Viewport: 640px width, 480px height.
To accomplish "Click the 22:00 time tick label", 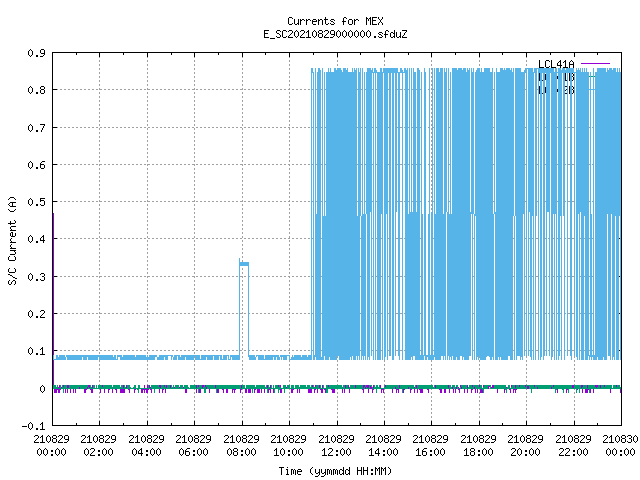I will click(x=573, y=452).
